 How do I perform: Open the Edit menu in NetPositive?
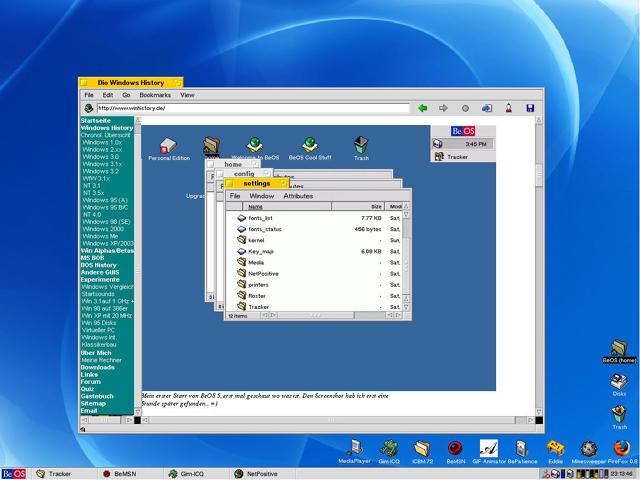click(x=107, y=95)
